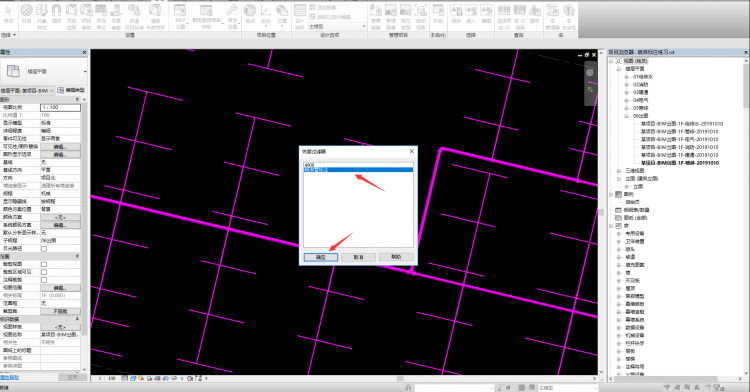Select the highlighted item in filter list

[x=358, y=170]
